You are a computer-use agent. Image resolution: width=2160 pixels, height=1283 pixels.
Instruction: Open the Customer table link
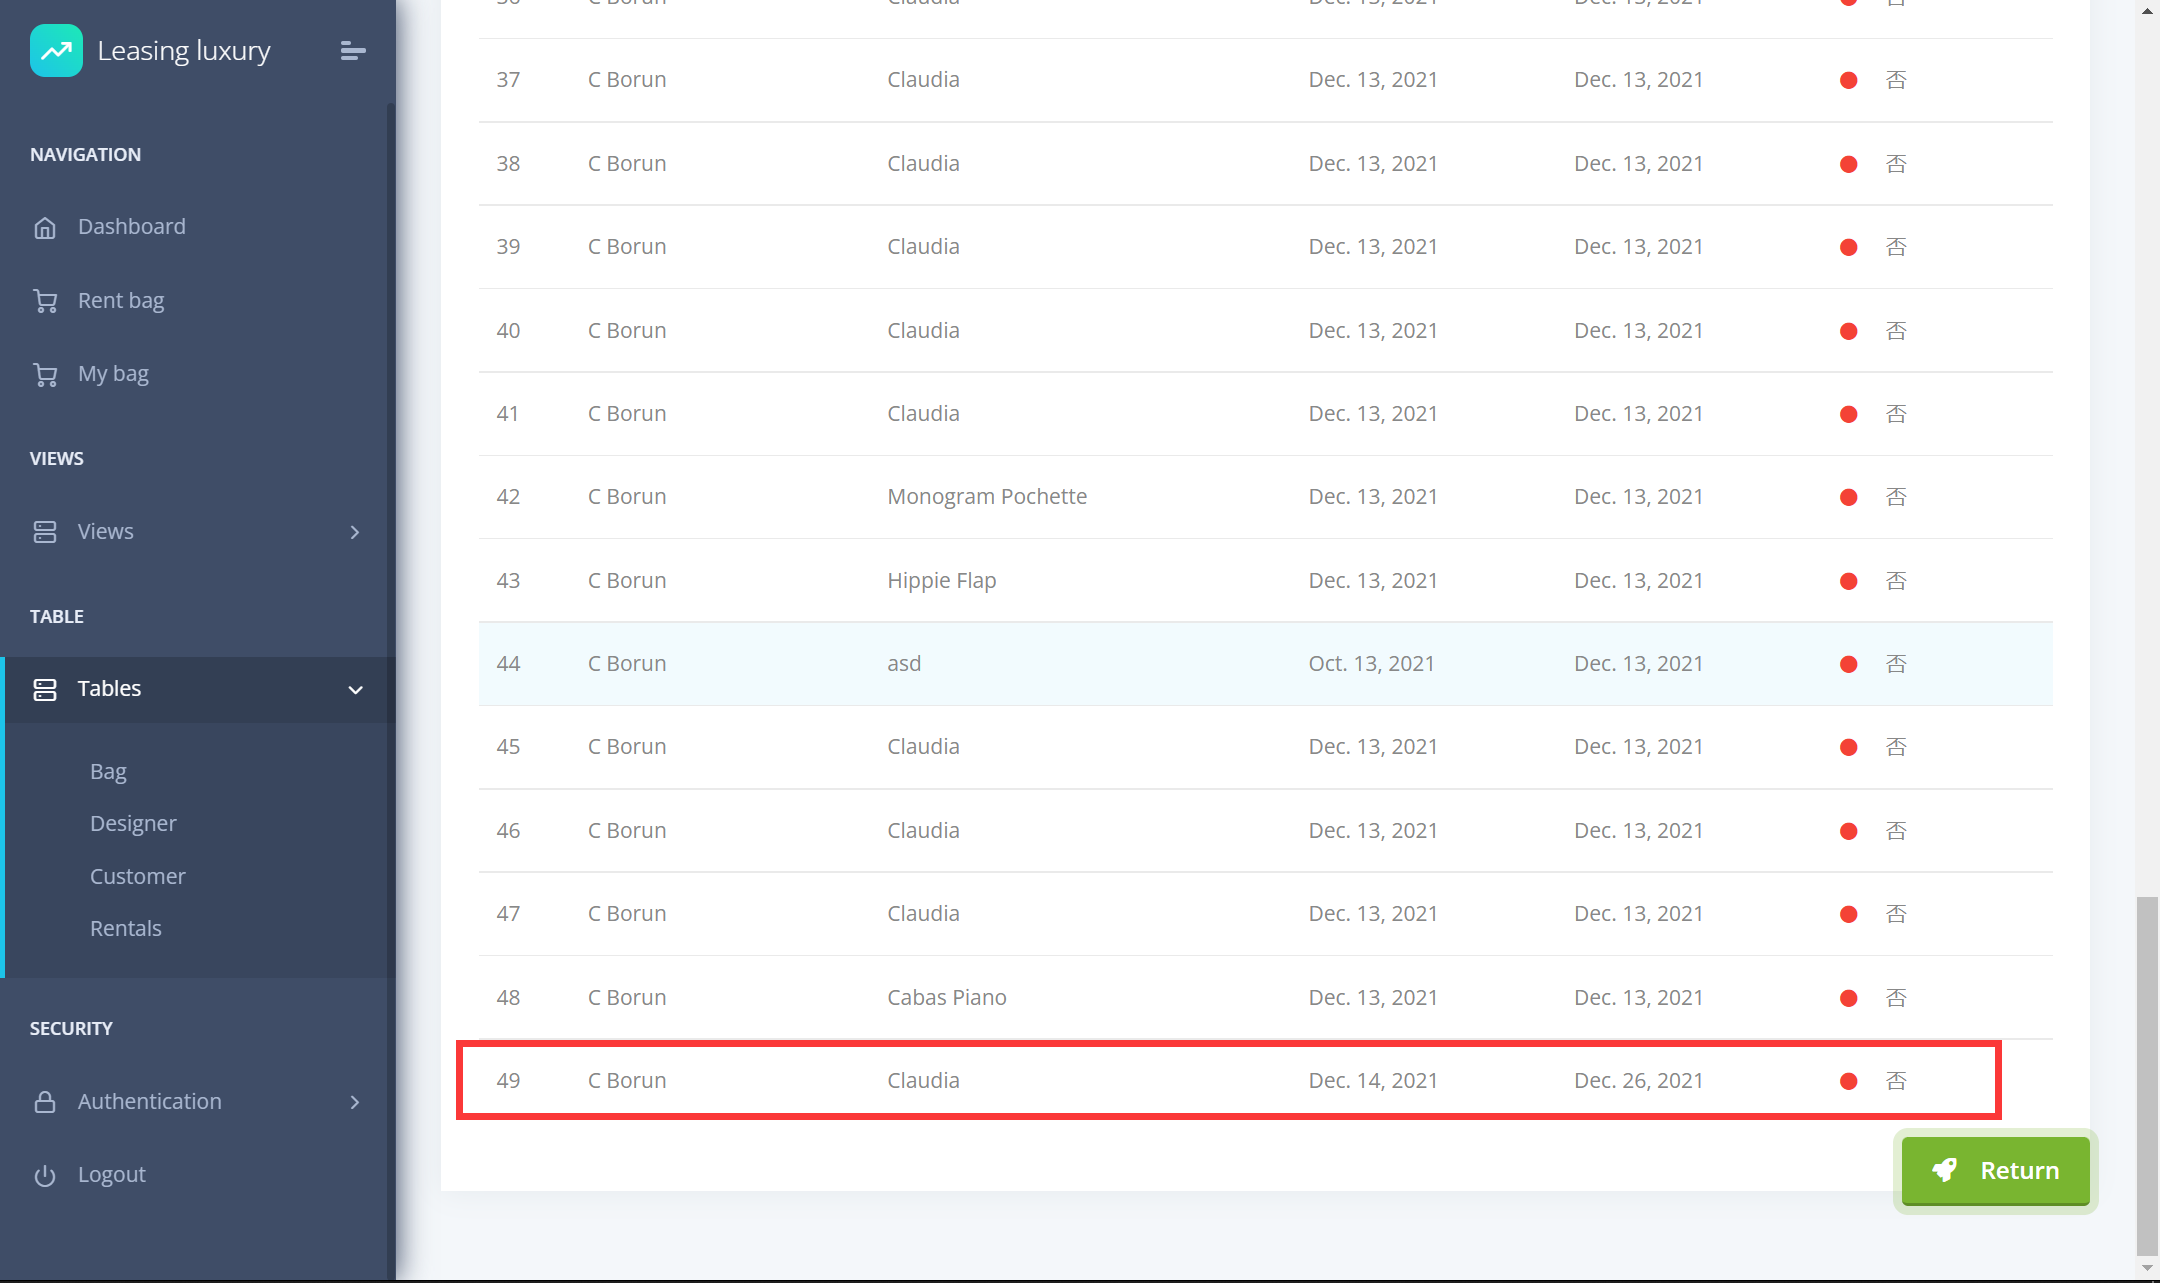(138, 876)
